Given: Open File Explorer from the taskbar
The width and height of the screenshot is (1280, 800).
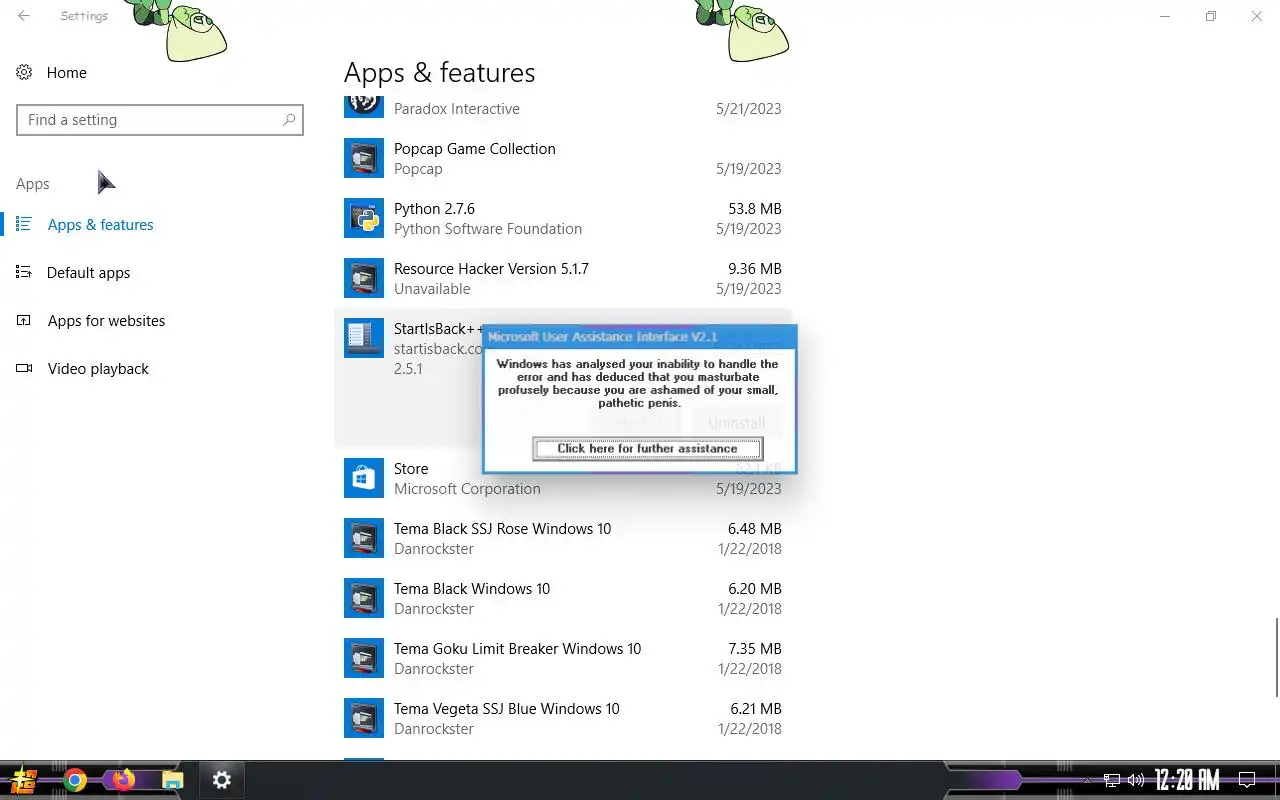Looking at the screenshot, I should 173,780.
